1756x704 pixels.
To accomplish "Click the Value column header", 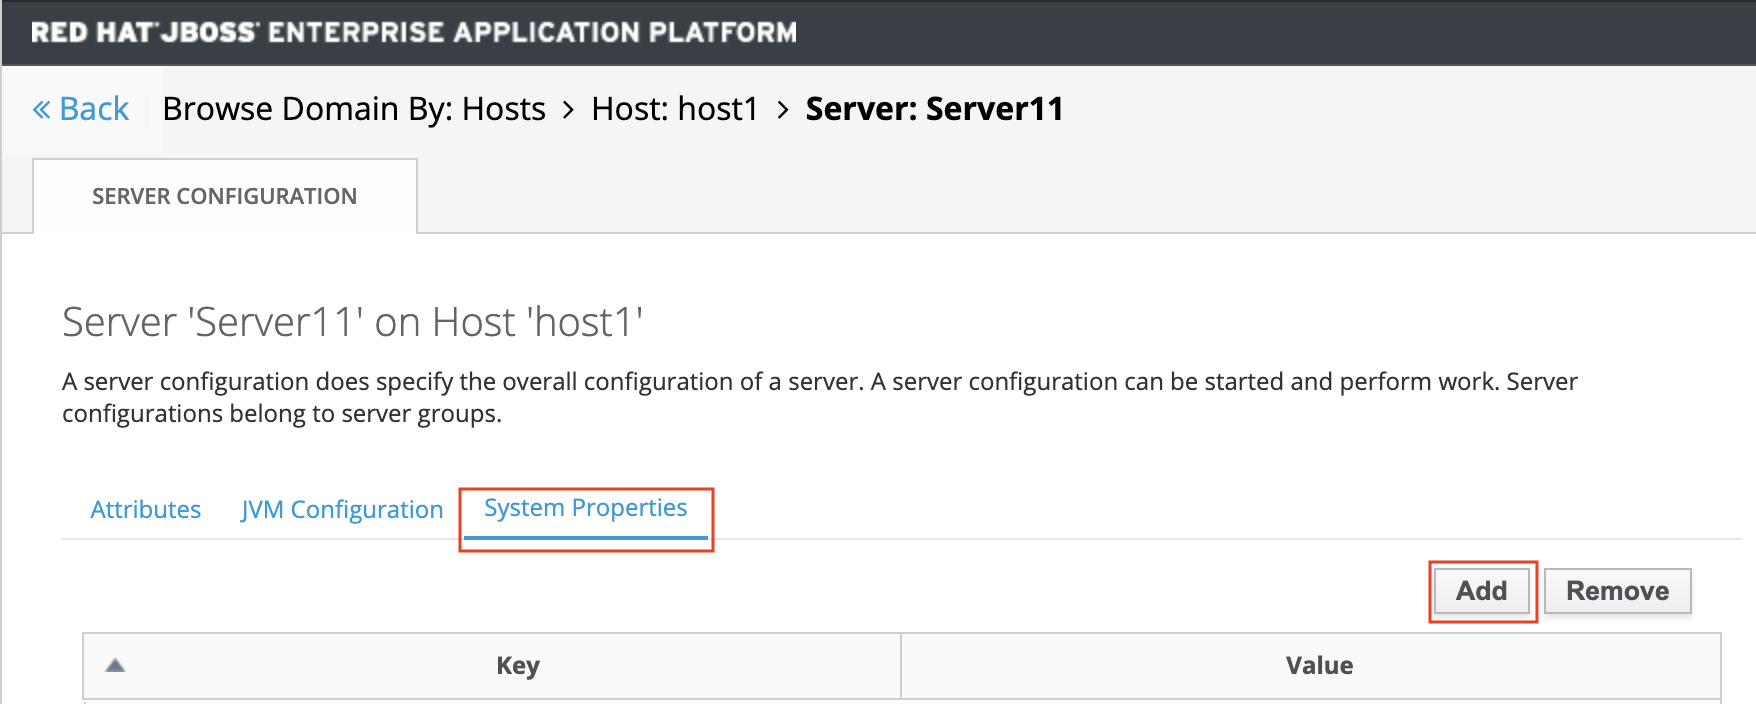I will pyautogui.click(x=1319, y=666).
